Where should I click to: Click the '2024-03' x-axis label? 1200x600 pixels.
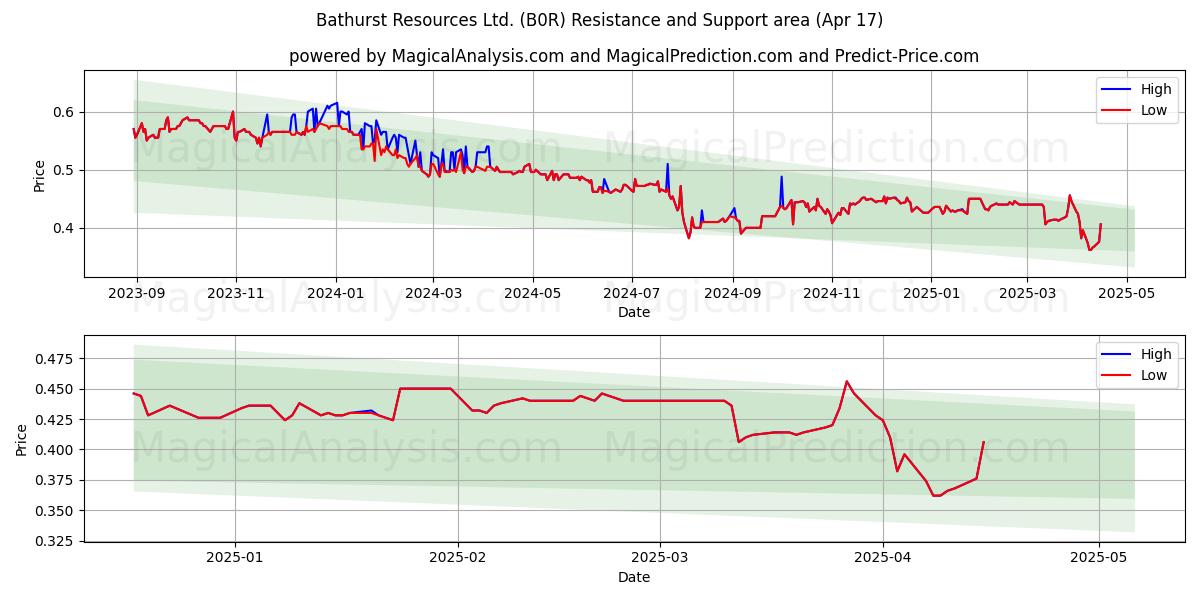coord(433,293)
